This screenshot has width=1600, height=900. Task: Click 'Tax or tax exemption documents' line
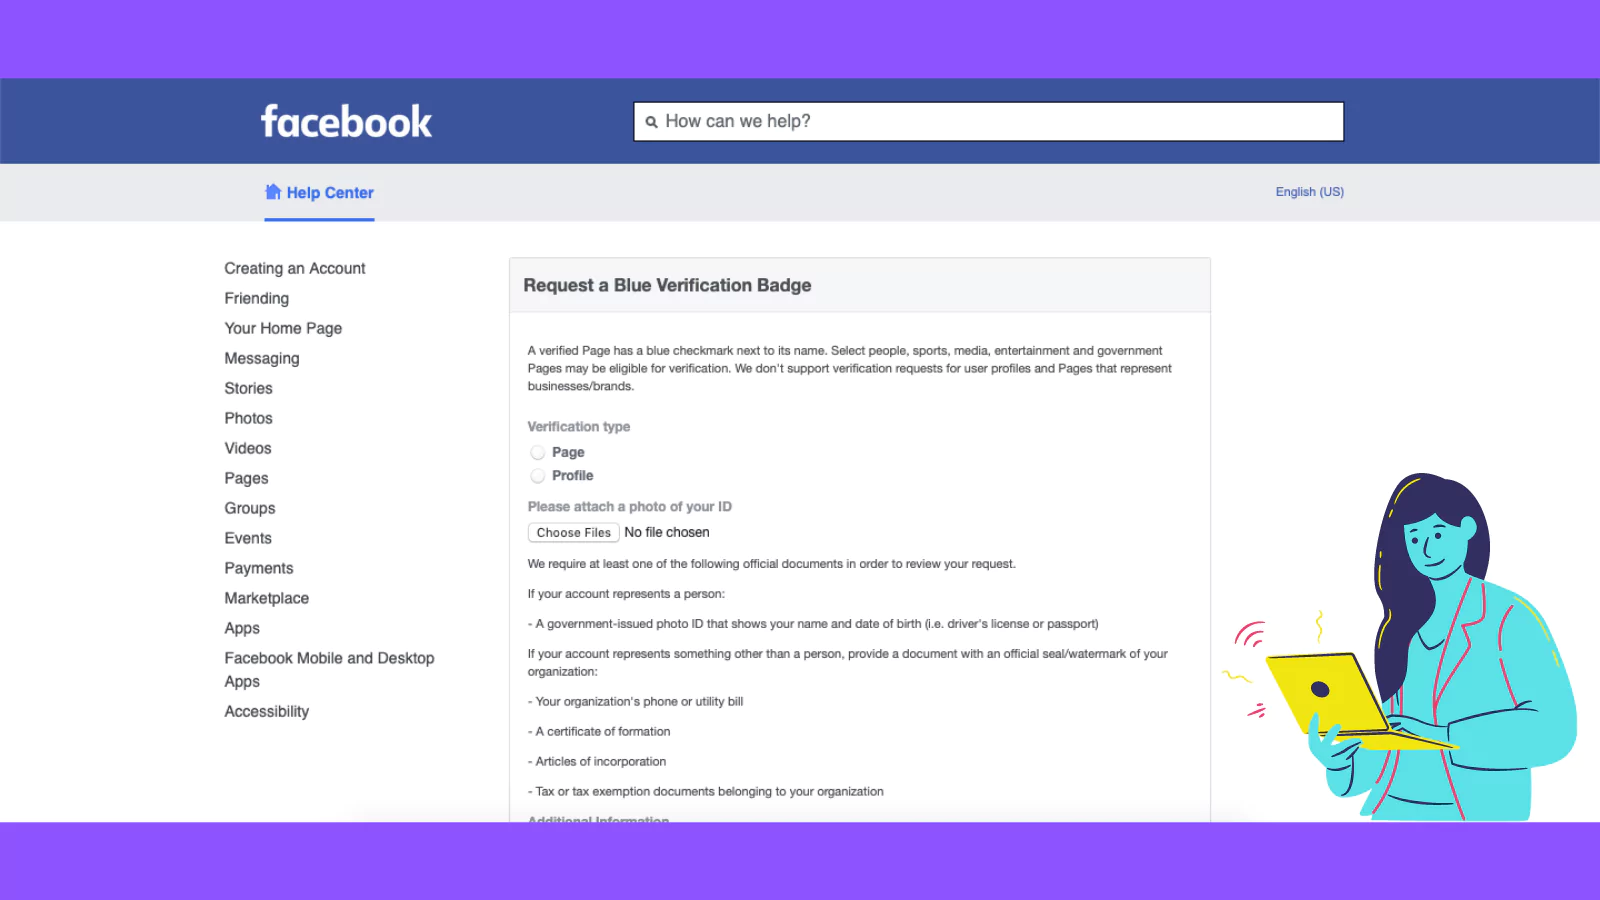point(706,792)
